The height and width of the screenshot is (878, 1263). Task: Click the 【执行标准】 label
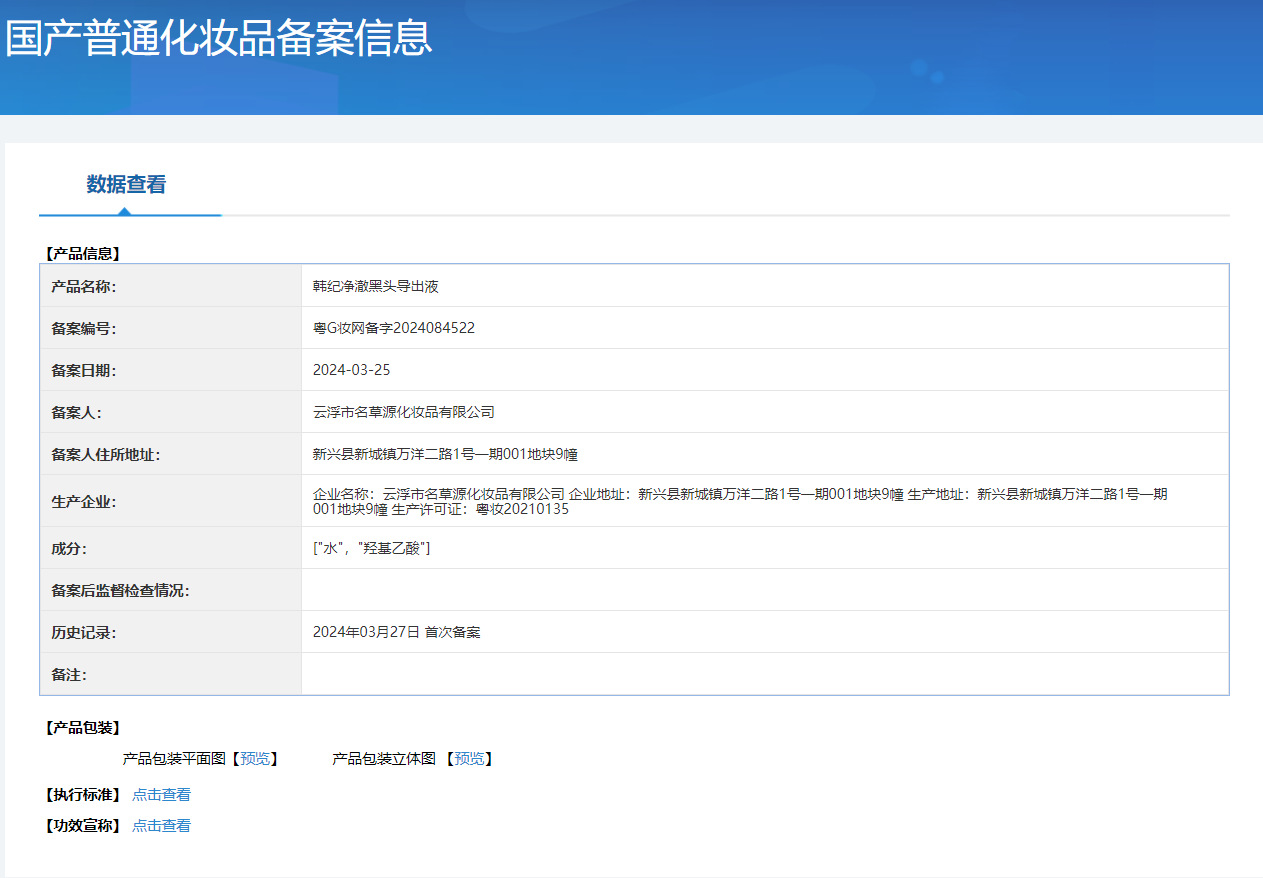(82, 795)
